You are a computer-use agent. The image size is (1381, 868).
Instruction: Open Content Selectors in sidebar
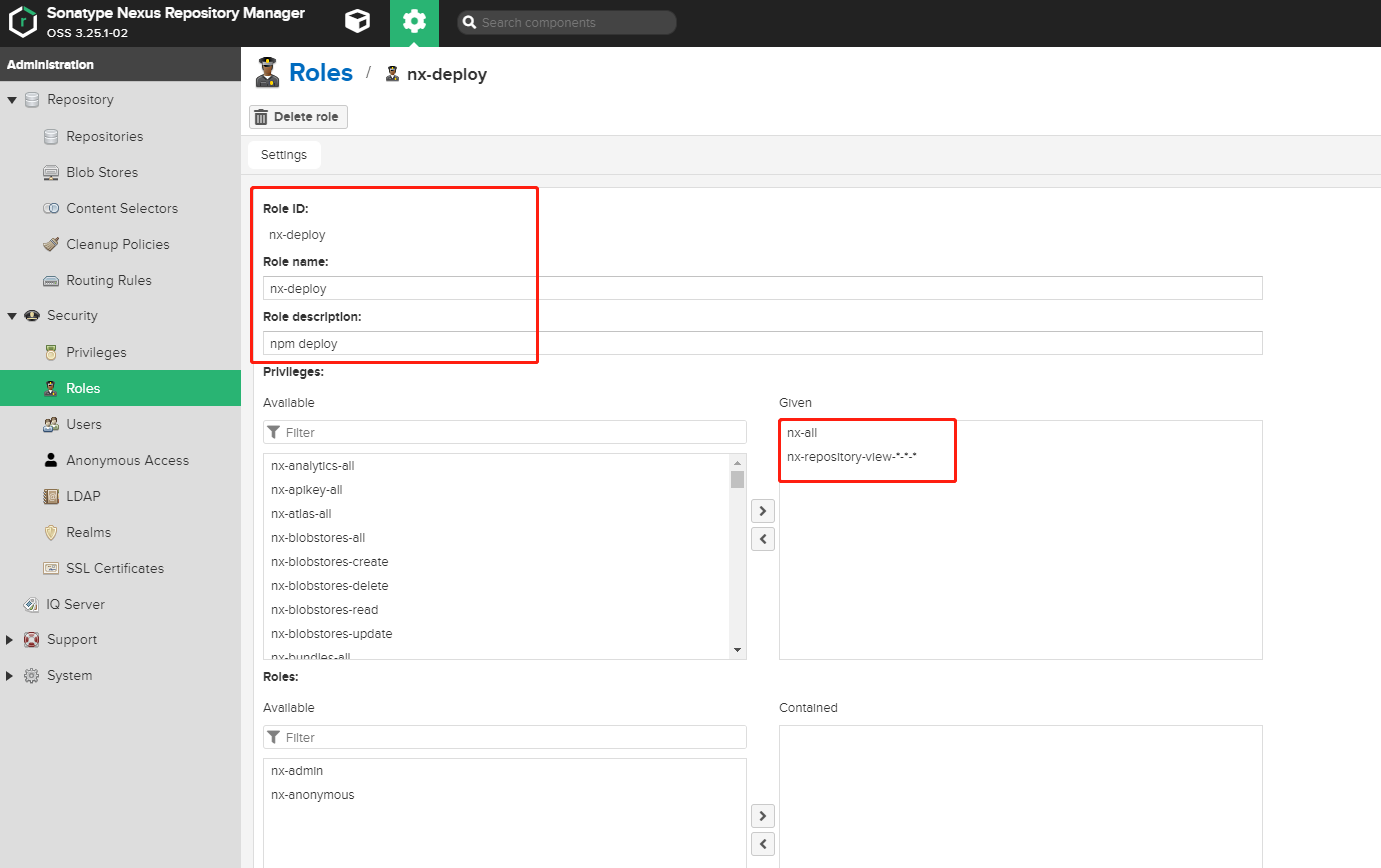point(121,208)
